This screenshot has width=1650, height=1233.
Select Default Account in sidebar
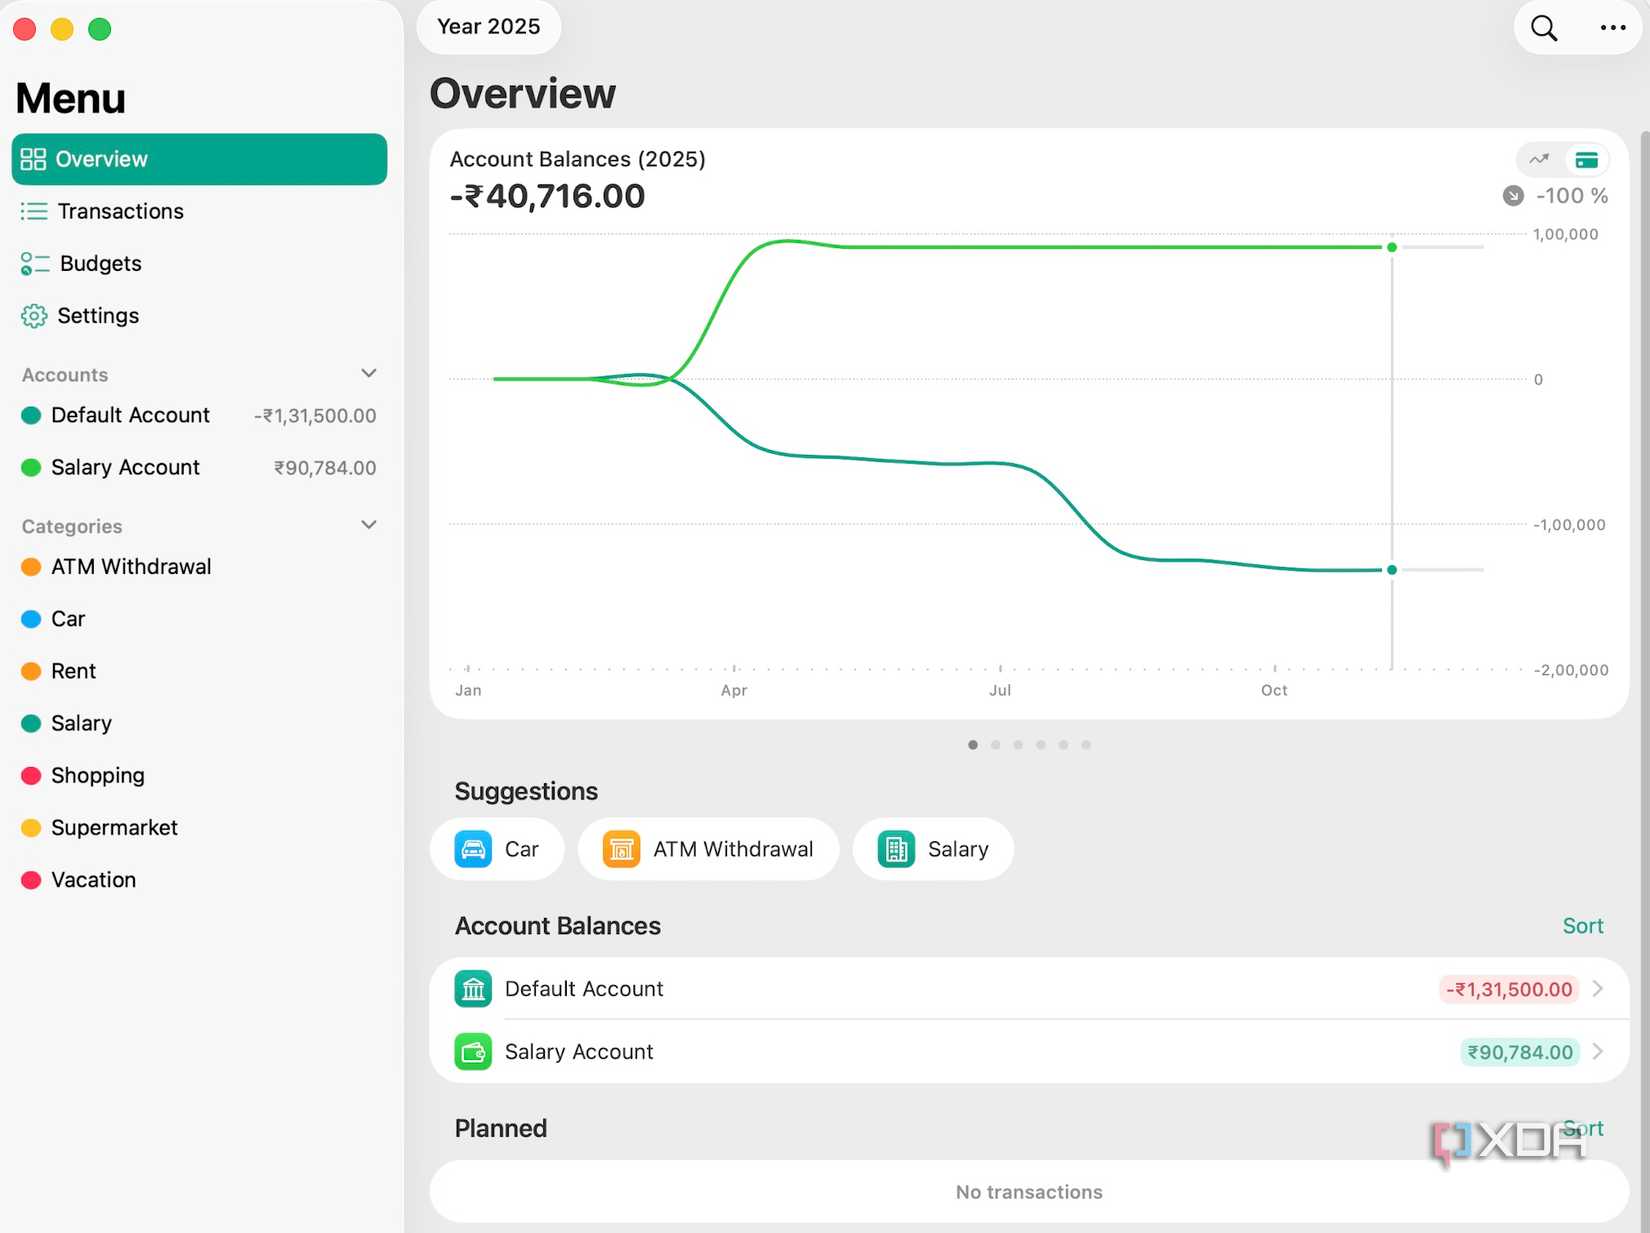click(x=199, y=415)
